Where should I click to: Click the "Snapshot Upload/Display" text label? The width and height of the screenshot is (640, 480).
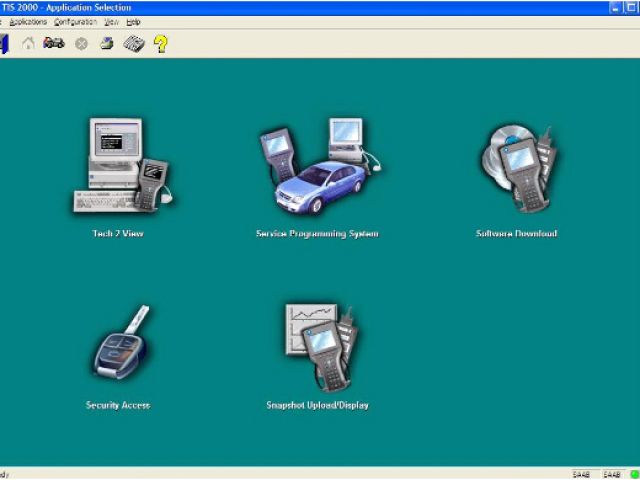coord(317,406)
